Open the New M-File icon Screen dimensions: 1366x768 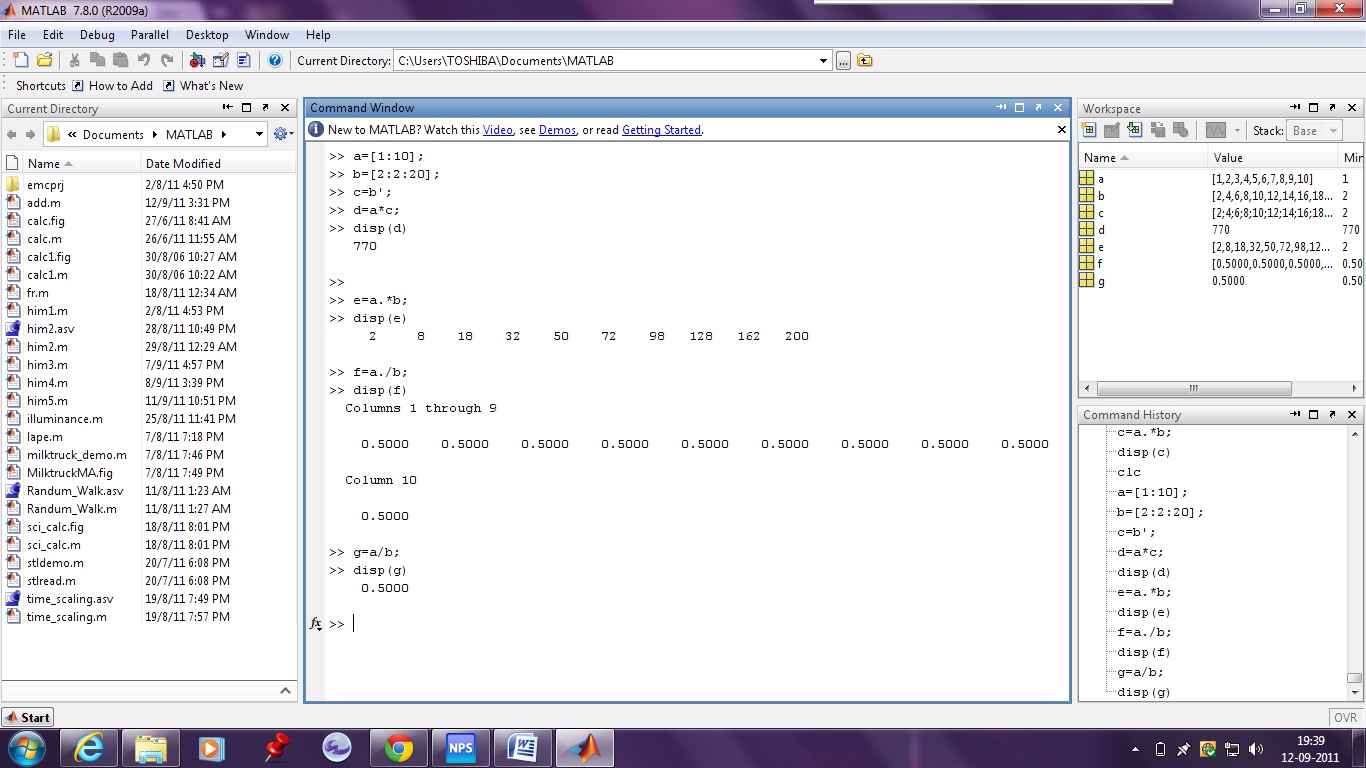click(x=19, y=60)
